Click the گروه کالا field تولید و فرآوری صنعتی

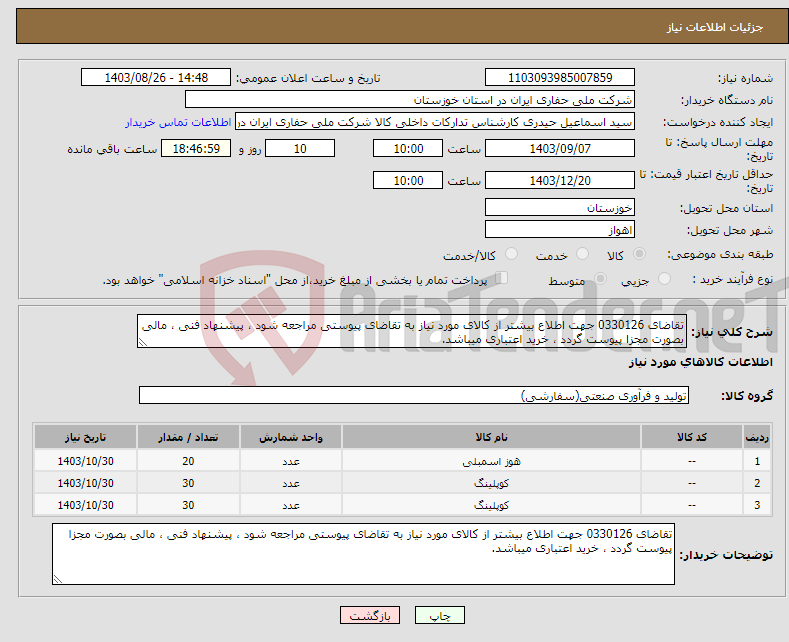coord(414,395)
